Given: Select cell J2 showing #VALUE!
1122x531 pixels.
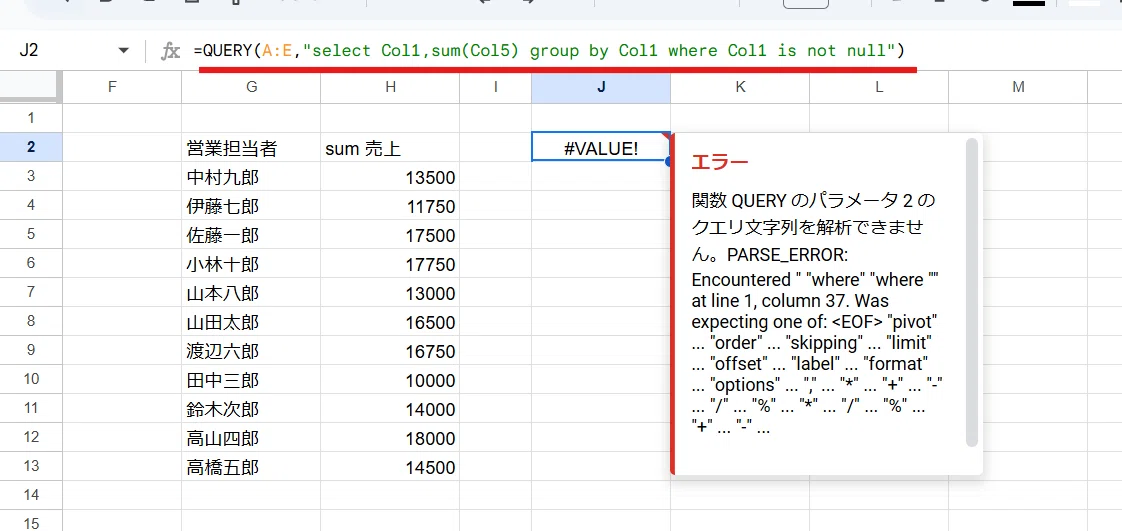Looking at the screenshot, I should tap(601, 147).
